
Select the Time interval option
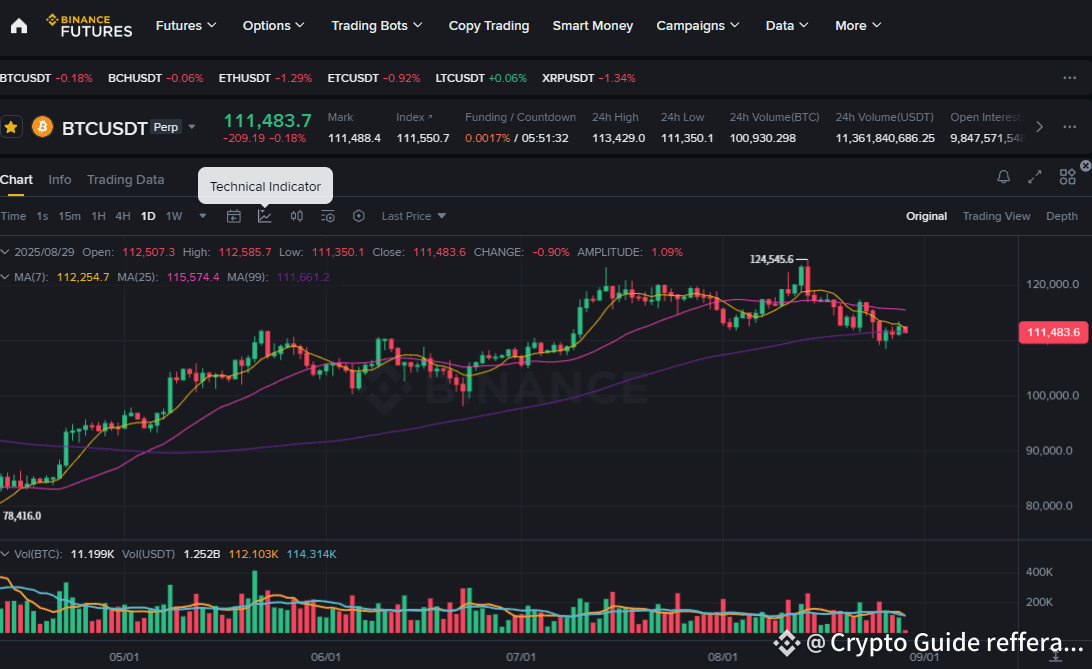pos(13,217)
